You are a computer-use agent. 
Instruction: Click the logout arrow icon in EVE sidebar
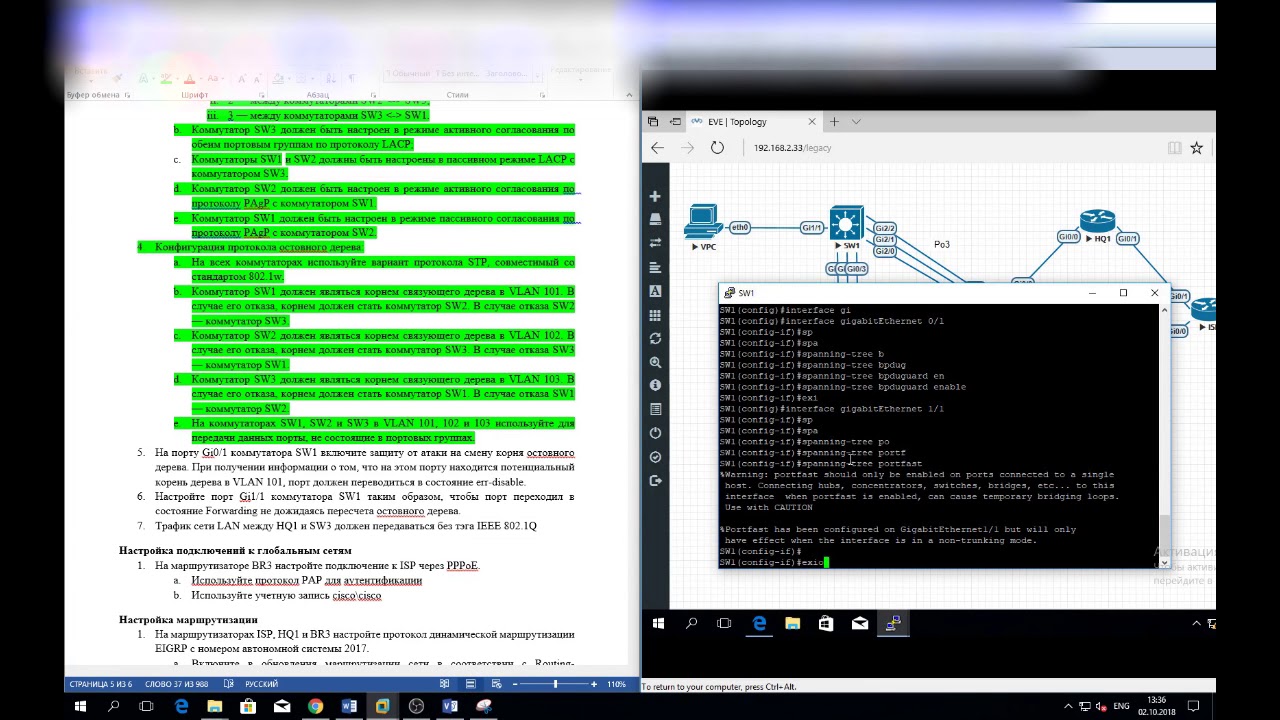click(x=655, y=480)
